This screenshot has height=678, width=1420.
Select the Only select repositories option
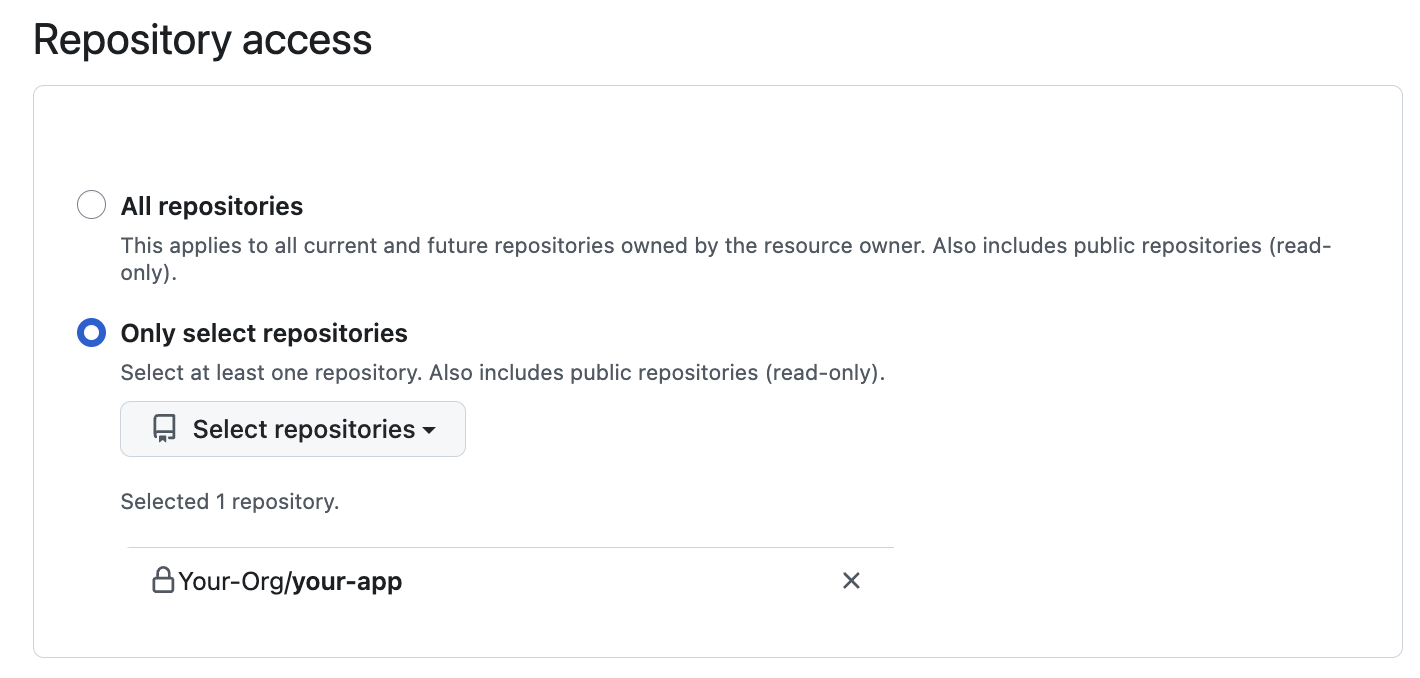[91, 332]
